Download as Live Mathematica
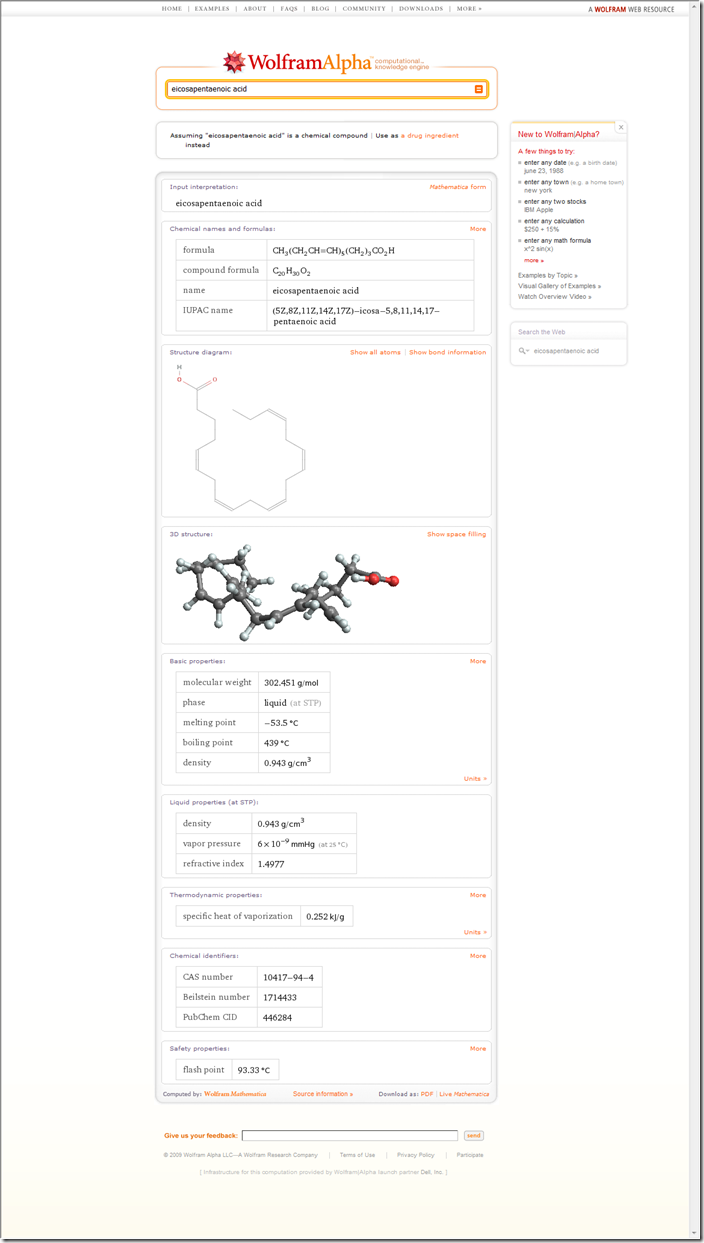This screenshot has width=704, height=1243. tap(465, 1094)
